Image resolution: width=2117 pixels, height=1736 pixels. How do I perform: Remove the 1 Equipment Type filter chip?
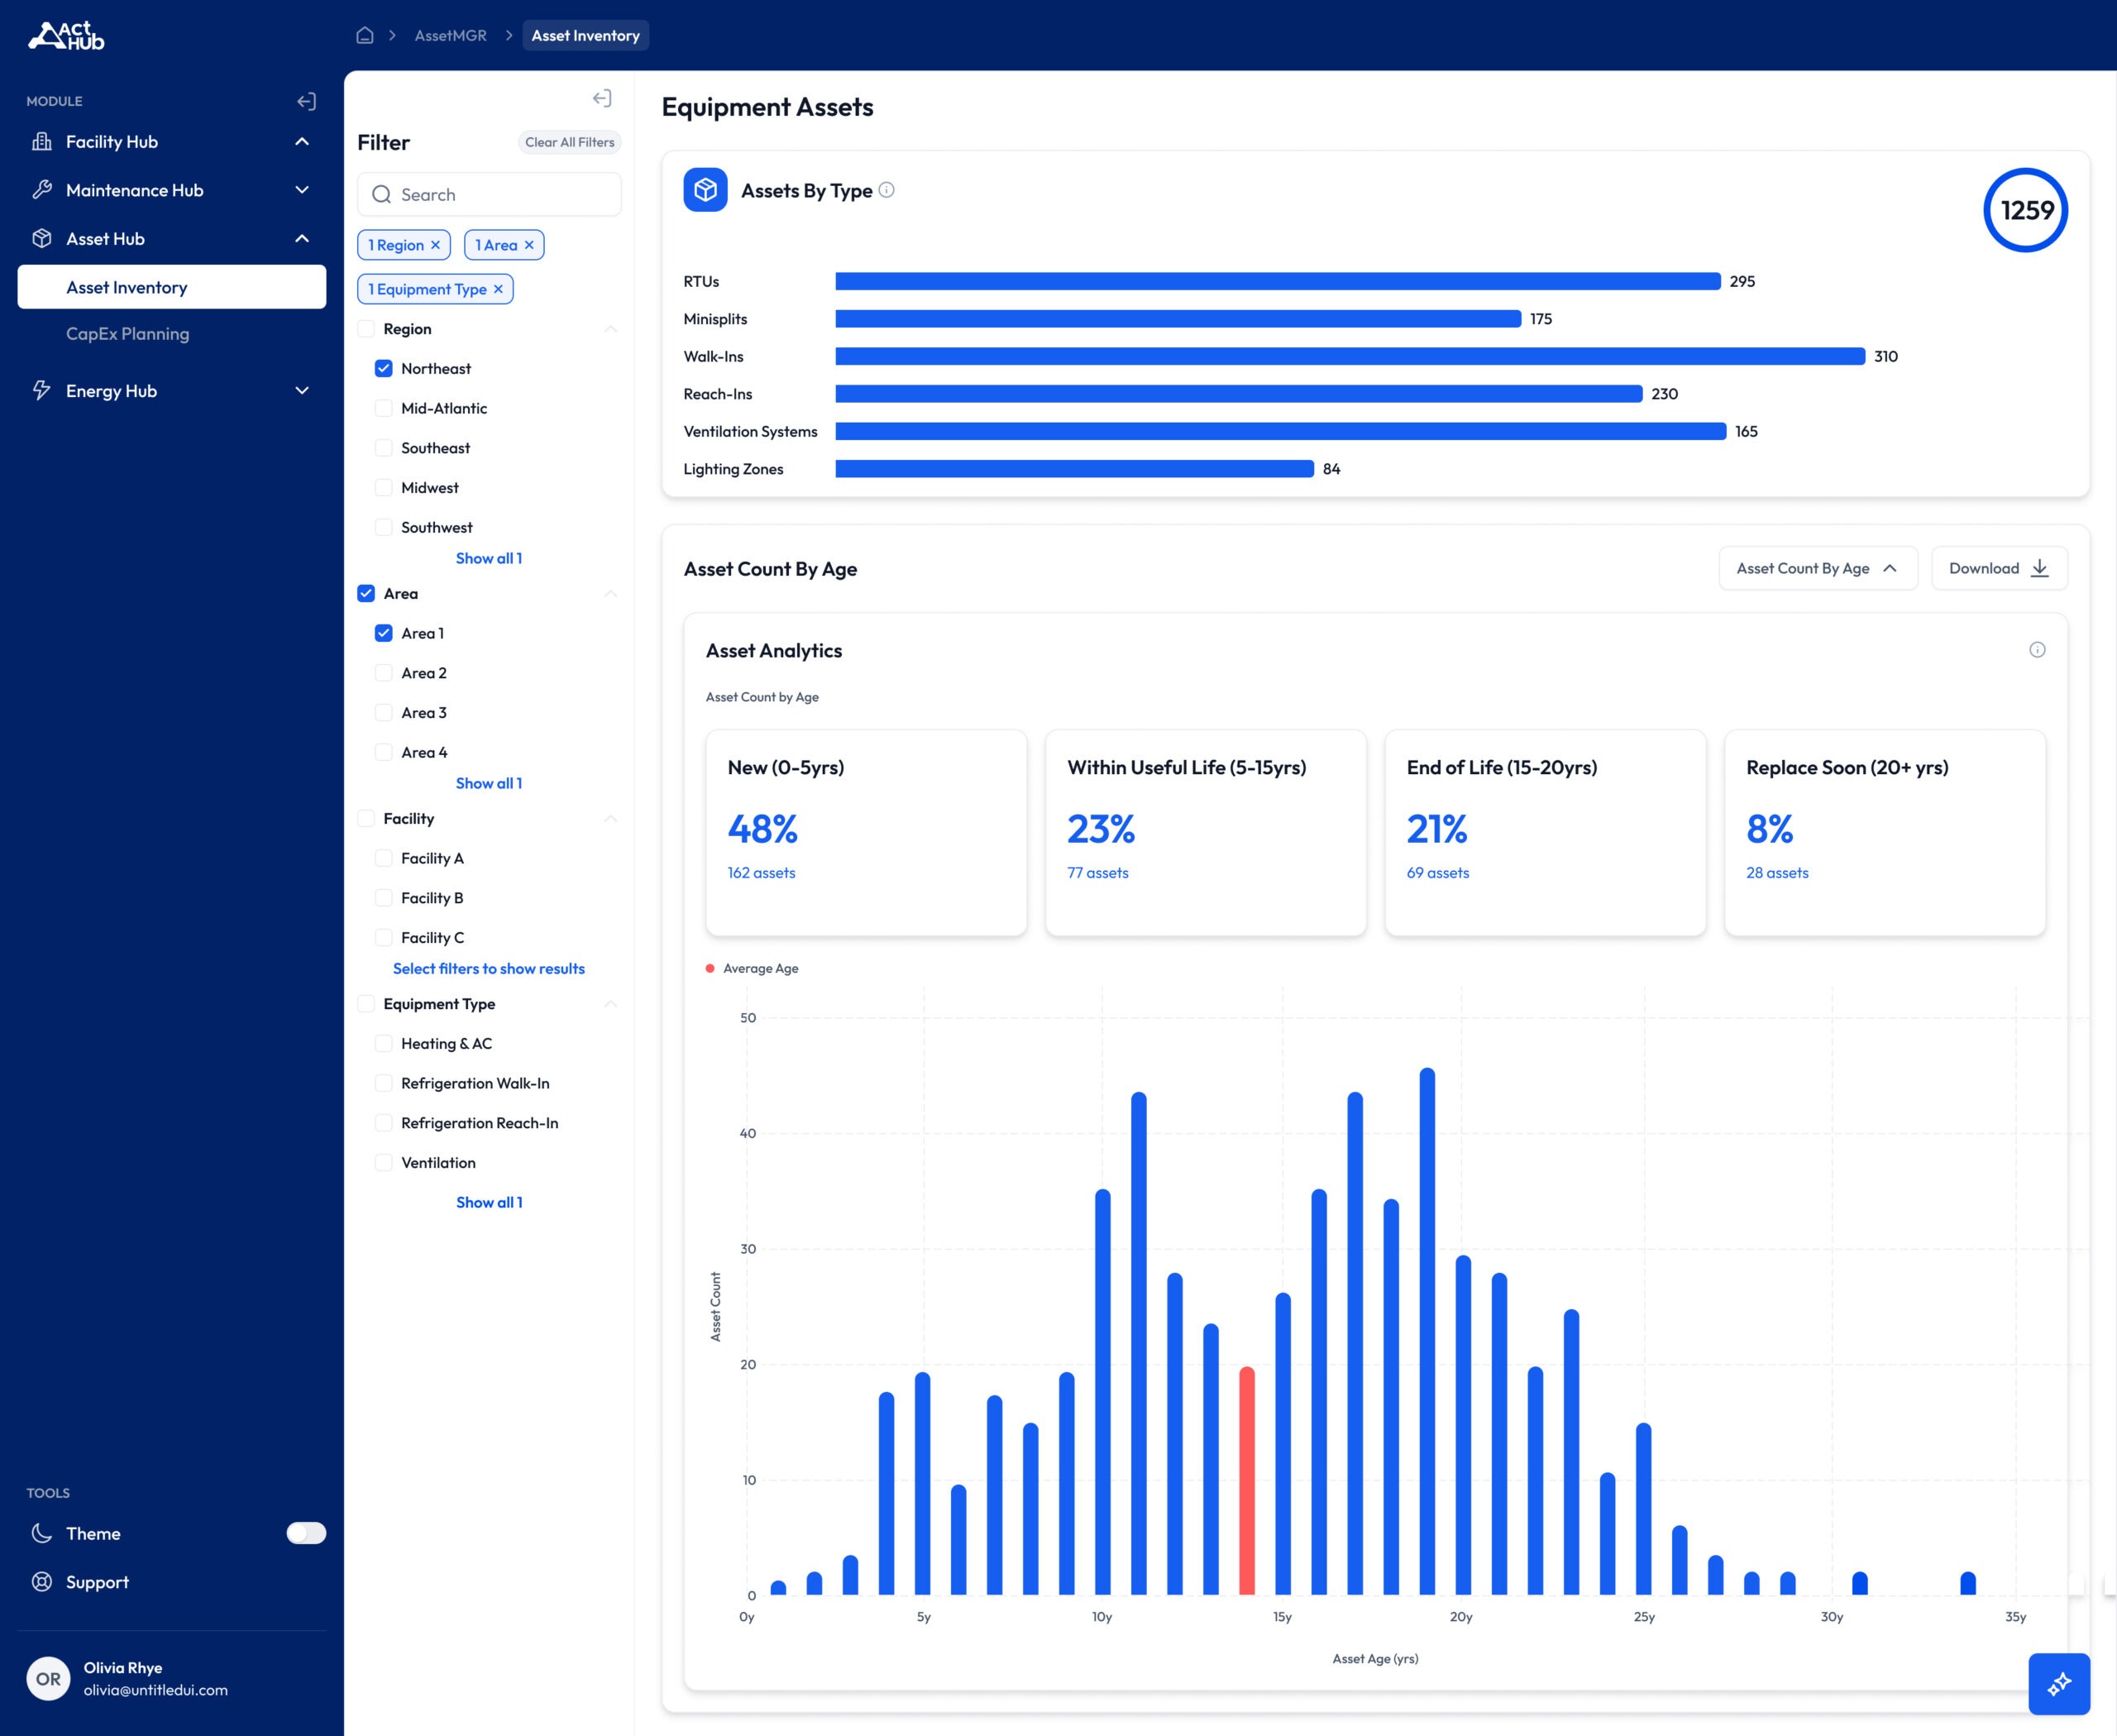click(x=498, y=289)
